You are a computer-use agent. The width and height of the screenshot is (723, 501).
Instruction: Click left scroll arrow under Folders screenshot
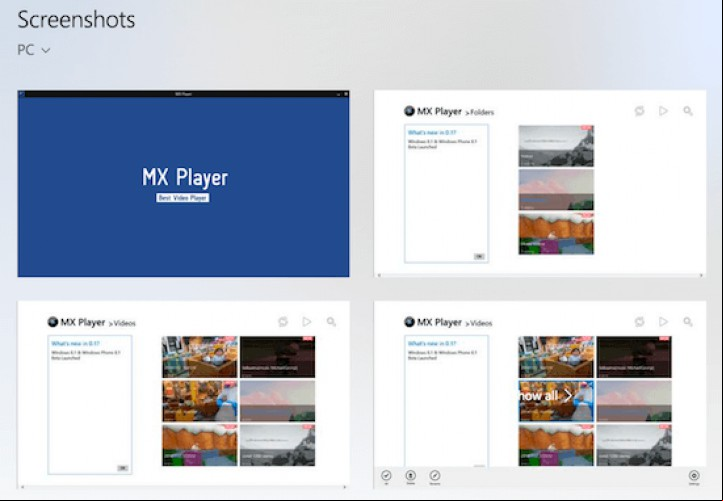[x=379, y=275]
